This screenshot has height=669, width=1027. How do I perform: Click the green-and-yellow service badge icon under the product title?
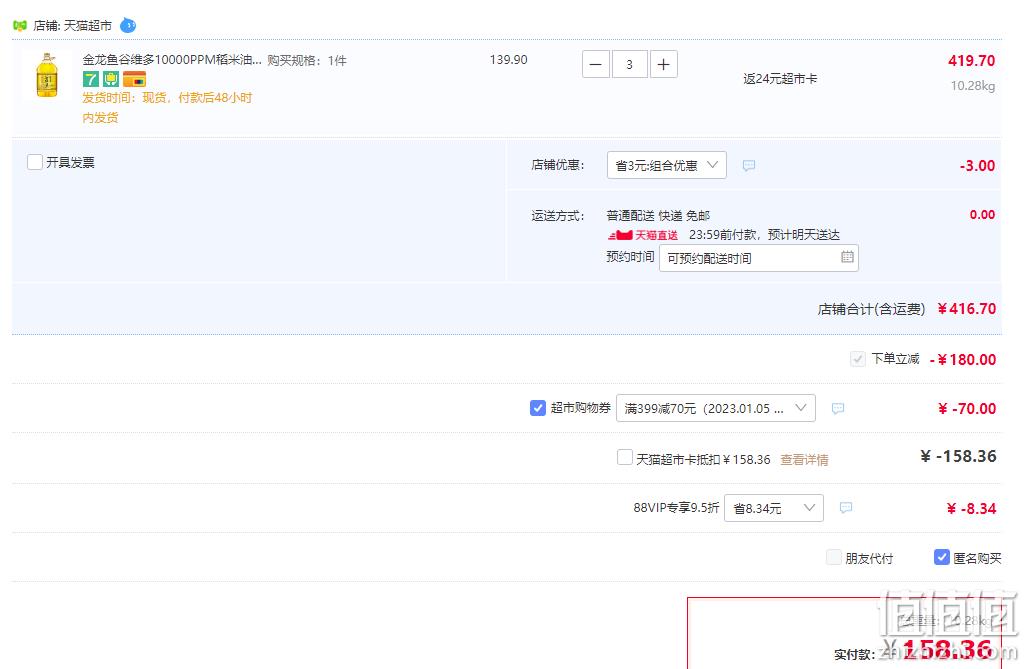111,79
